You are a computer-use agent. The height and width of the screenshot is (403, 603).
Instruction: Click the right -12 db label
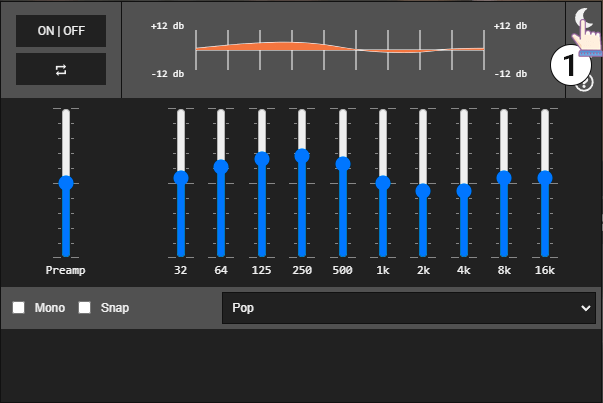(511, 74)
